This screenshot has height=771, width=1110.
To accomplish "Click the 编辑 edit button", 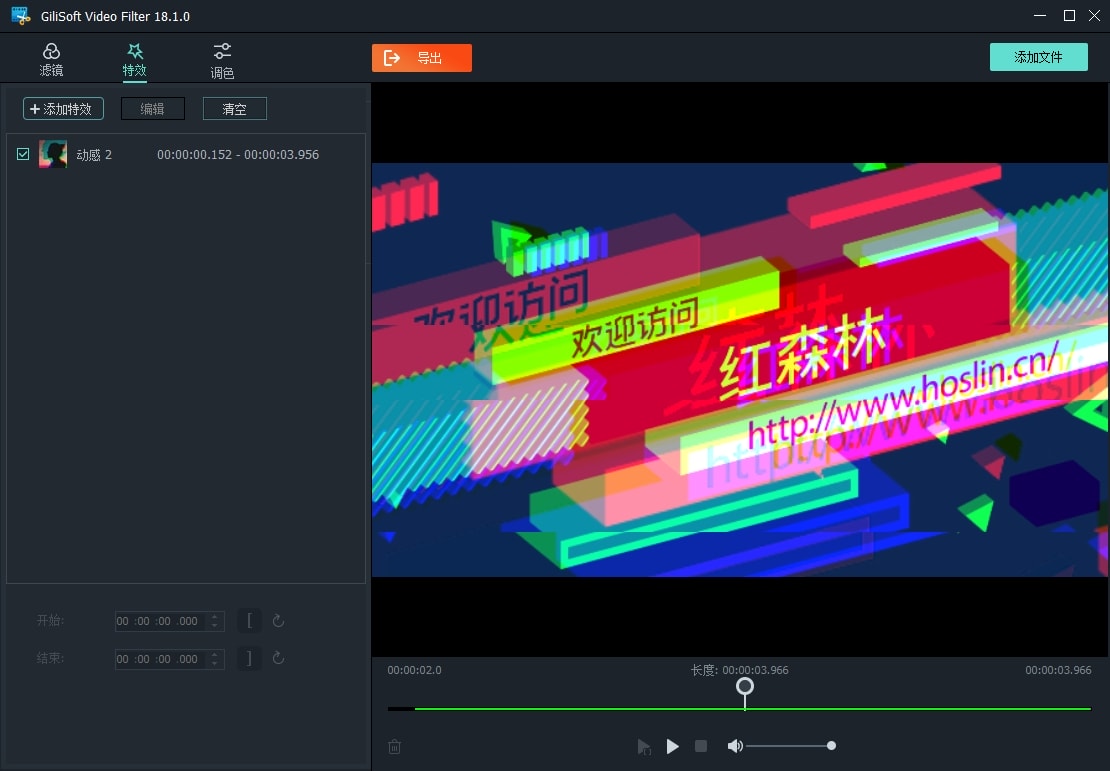I will (153, 108).
